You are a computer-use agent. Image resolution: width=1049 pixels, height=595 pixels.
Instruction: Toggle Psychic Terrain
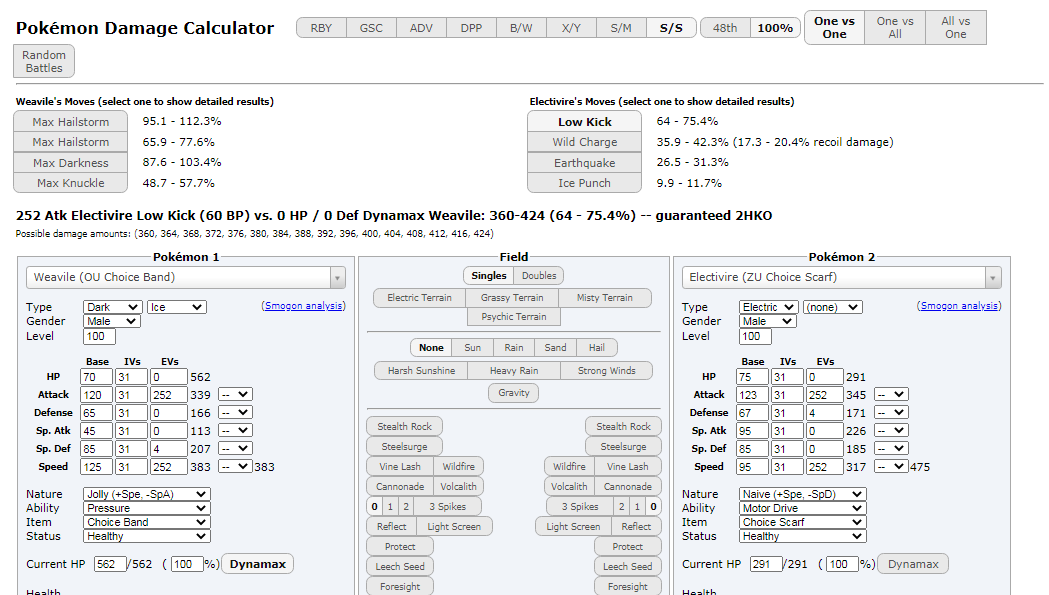click(514, 317)
